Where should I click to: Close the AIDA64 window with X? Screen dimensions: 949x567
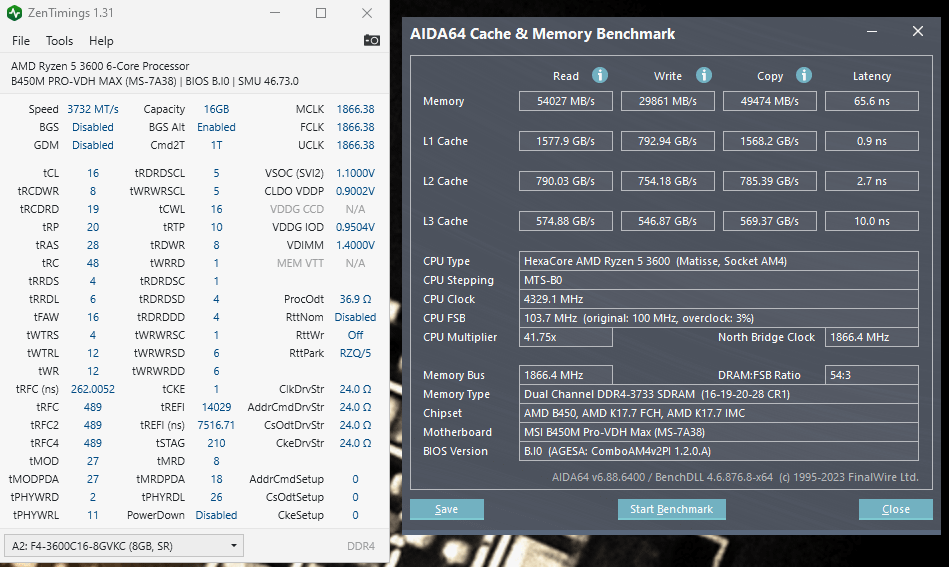[918, 31]
